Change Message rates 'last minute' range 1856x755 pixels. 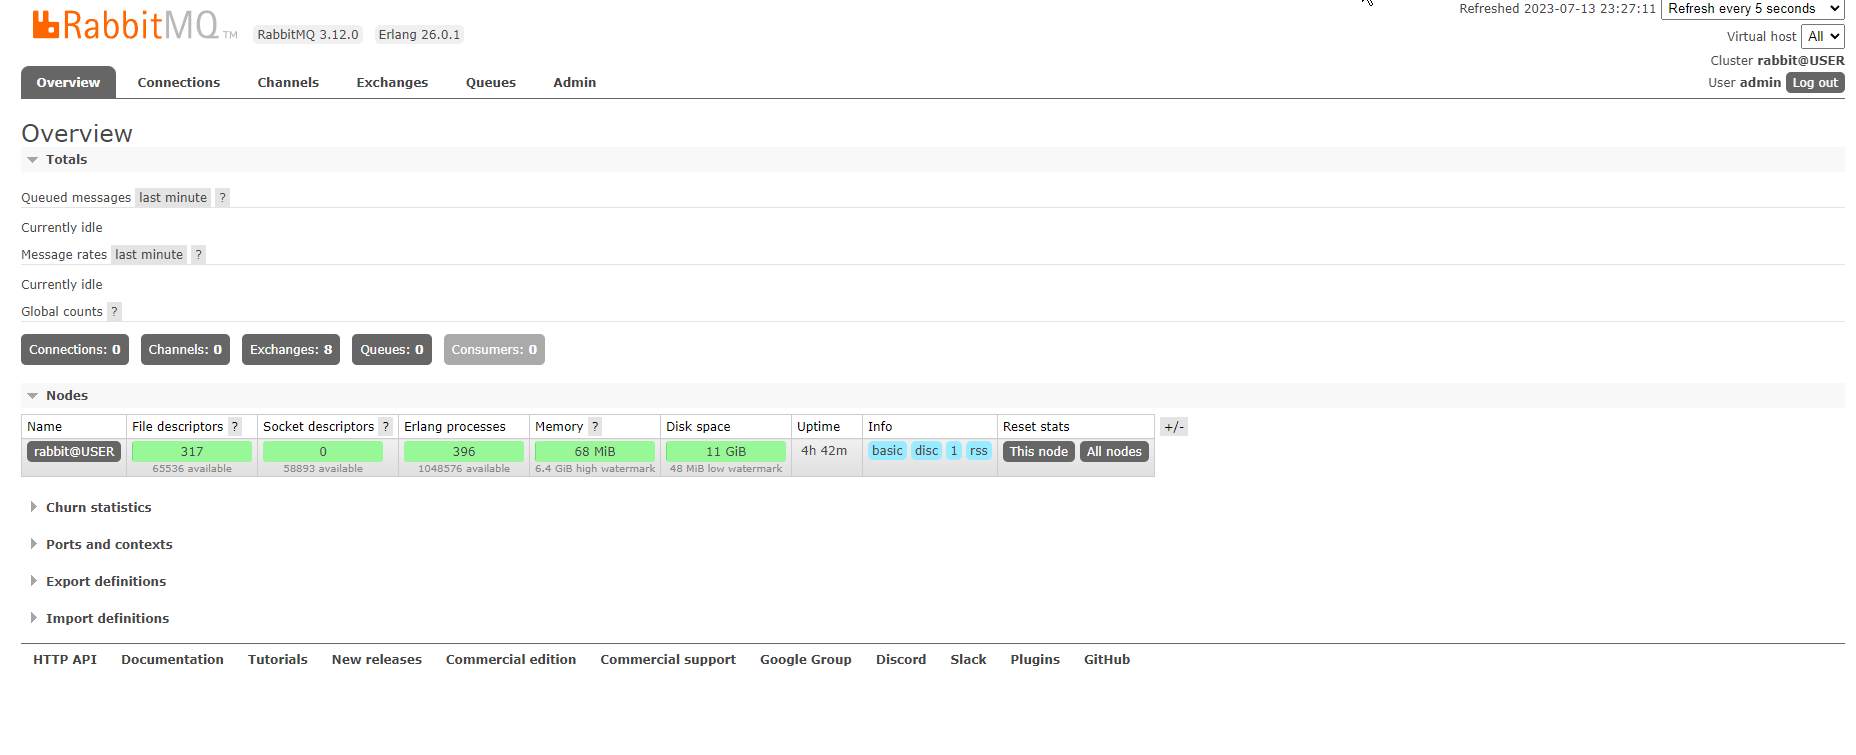click(149, 255)
